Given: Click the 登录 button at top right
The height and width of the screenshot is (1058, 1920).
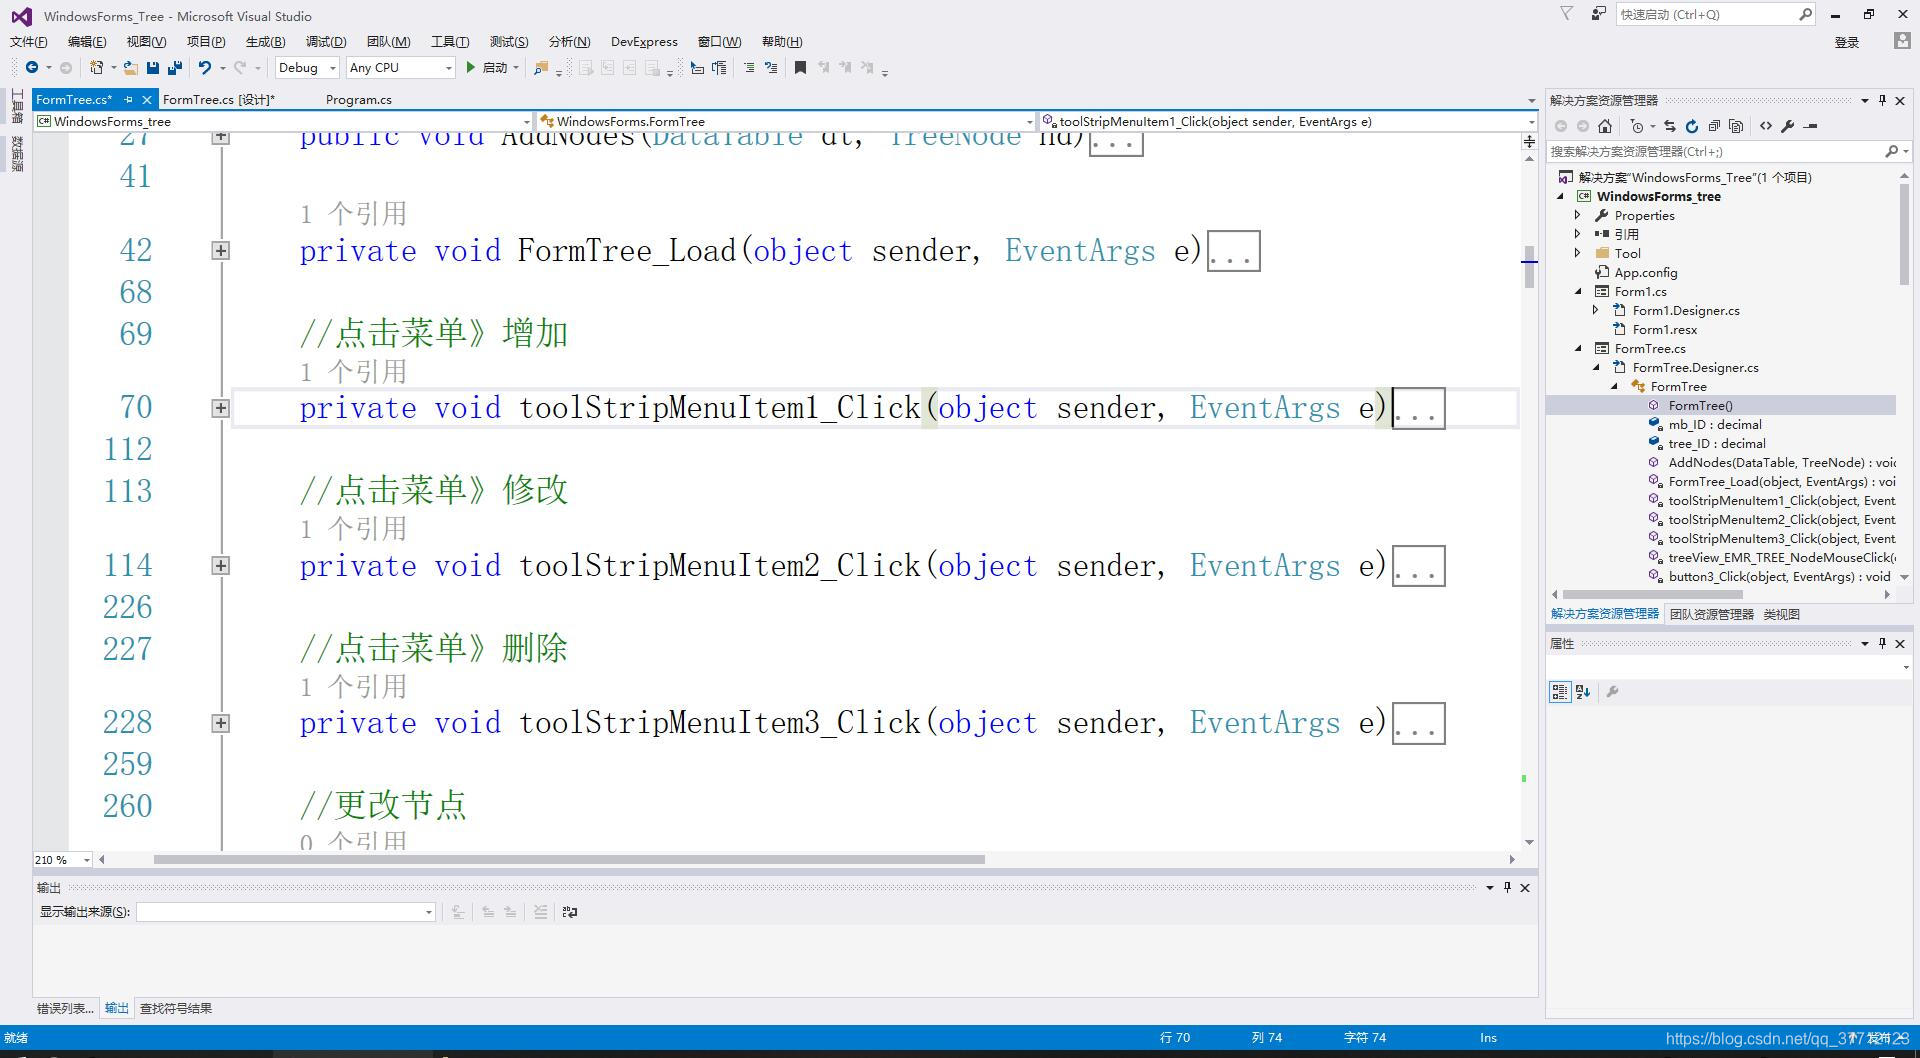Looking at the screenshot, I should 1847,42.
